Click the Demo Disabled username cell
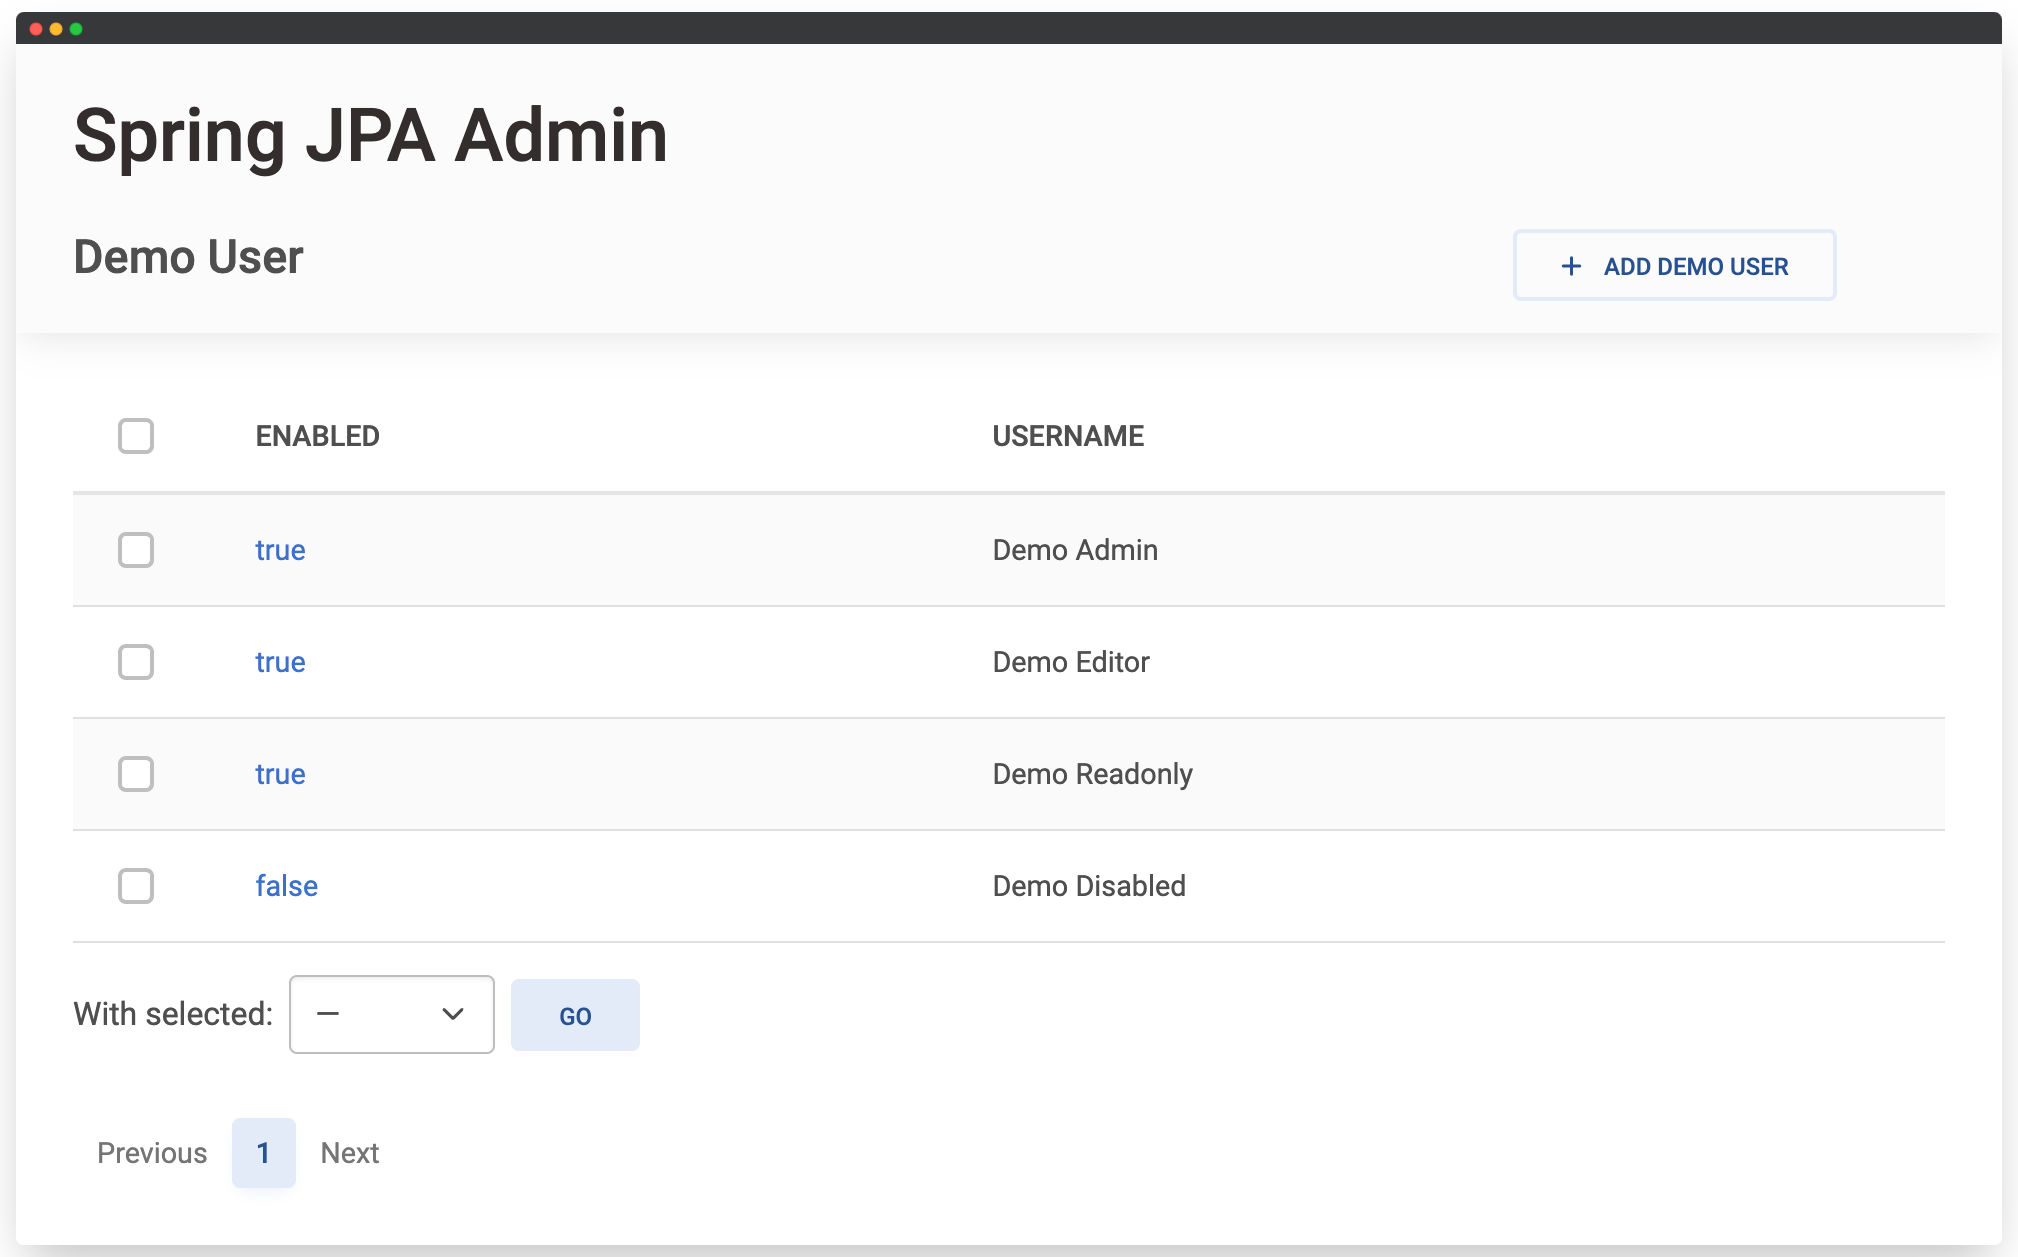The image size is (2018, 1257). (x=1089, y=886)
